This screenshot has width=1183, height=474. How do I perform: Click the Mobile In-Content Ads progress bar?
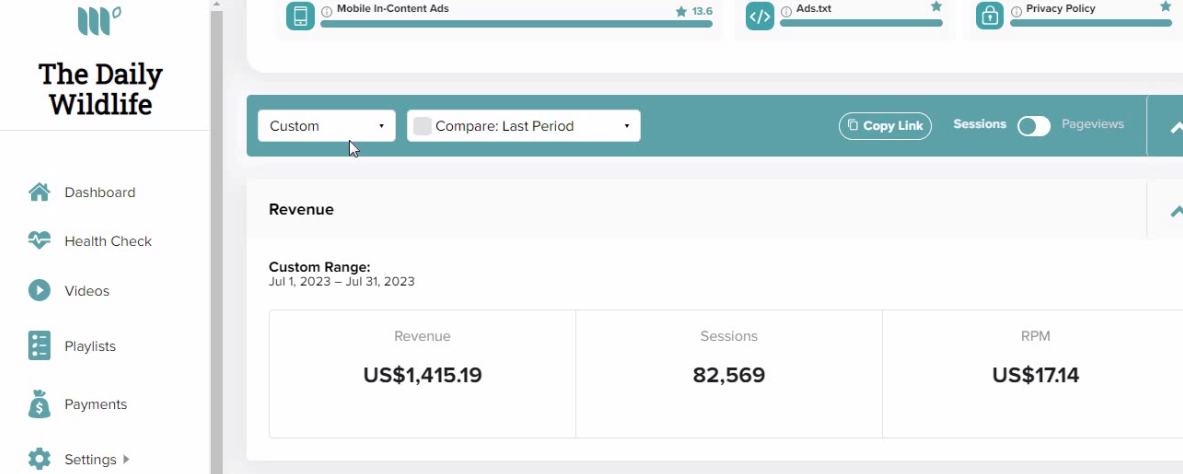tap(516, 24)
